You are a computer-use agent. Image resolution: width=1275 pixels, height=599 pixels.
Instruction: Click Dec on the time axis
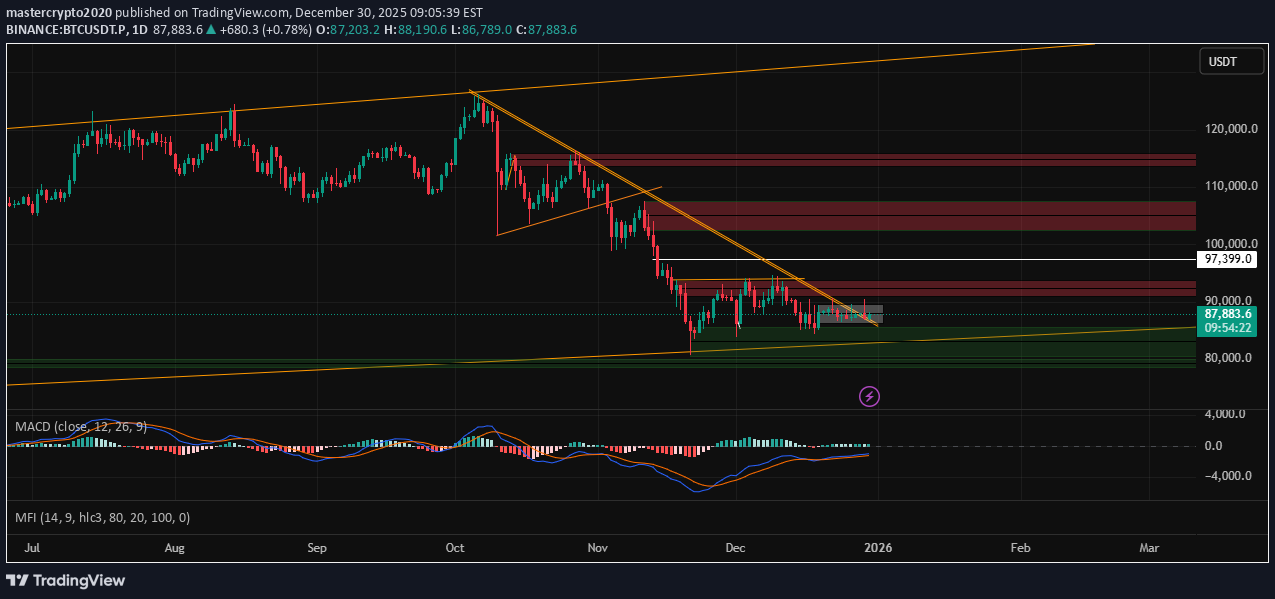[x=735, y=548]
